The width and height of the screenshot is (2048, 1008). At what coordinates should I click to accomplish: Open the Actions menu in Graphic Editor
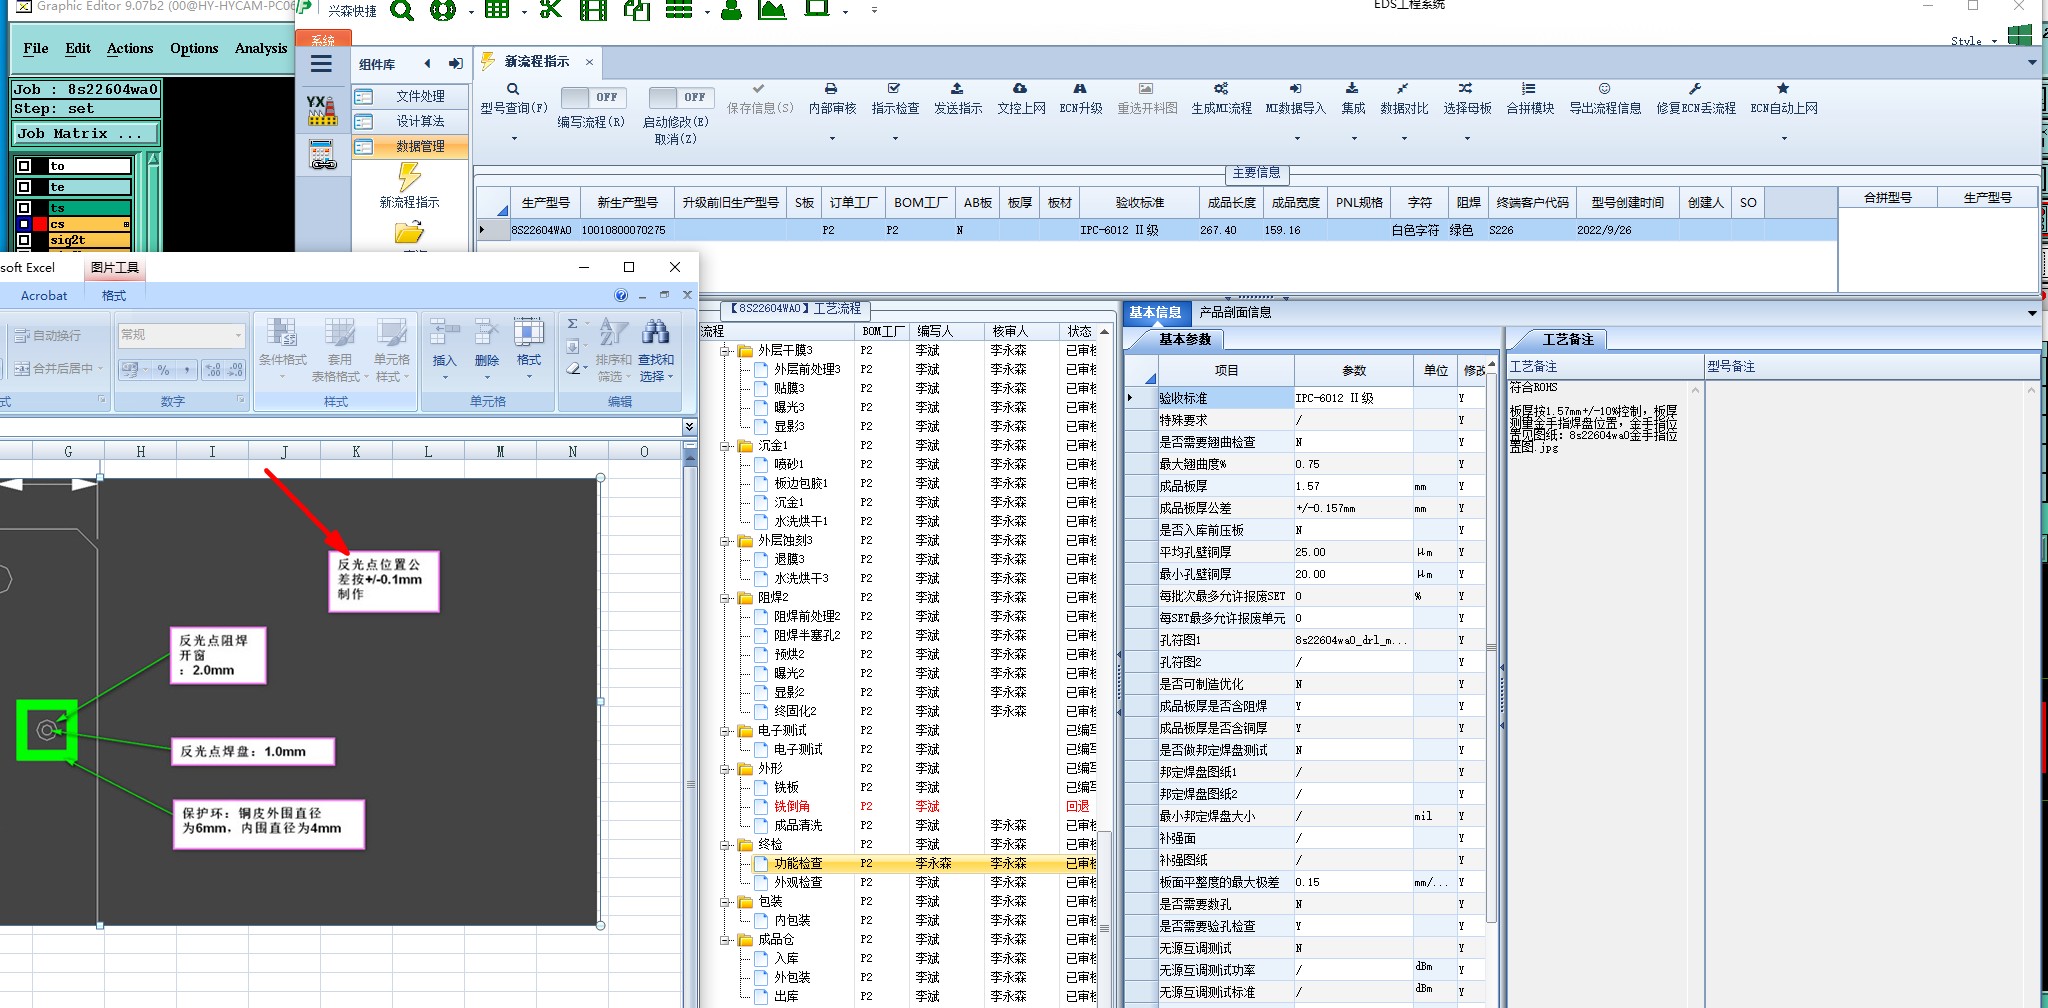tap(130, 48)
